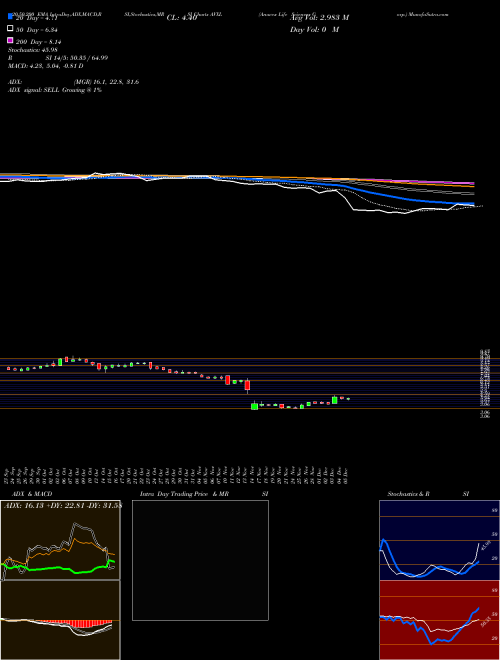Select the '50 Day = 6.34' label
The height and width of the screenshot is (660, 500).
[x=37, y=30]
